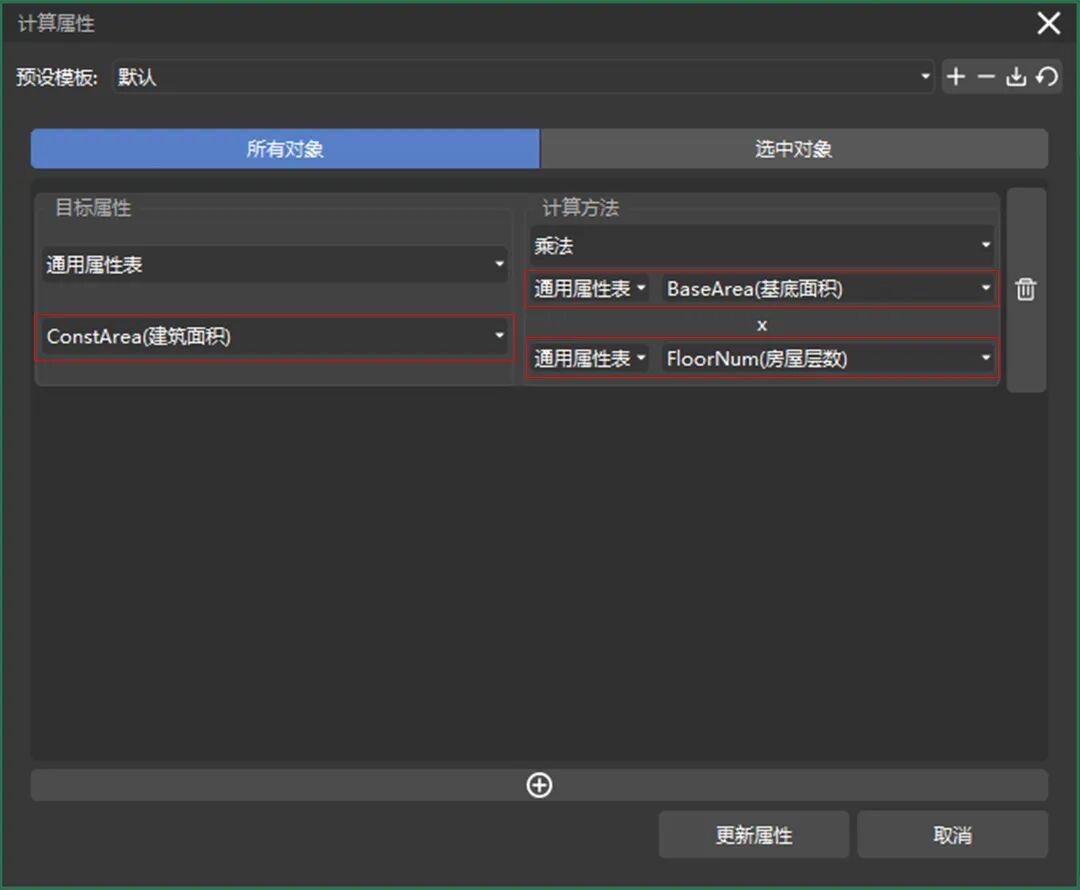Click the 更新属性 button
The height and width of the screenshot is (890, 1080).
tap(753, 835)
